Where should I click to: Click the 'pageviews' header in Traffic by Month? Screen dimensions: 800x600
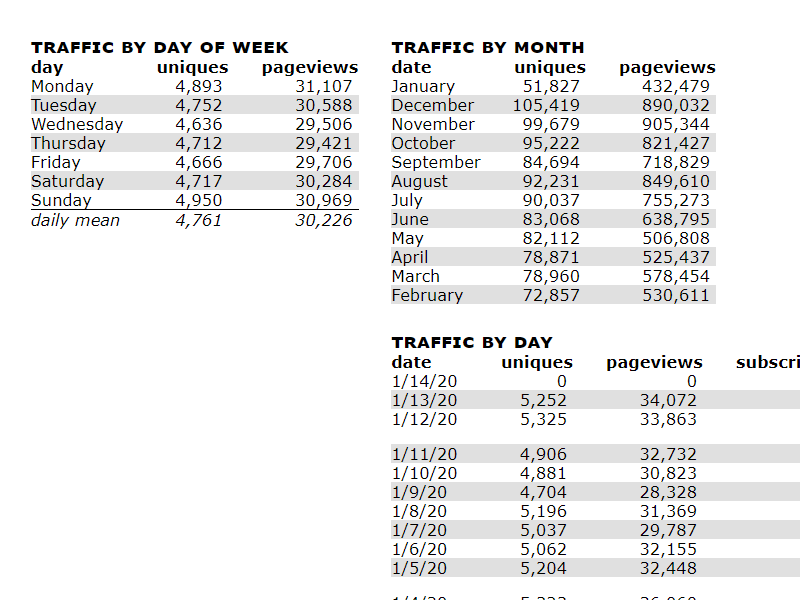pyautogui.click(x=667, y=67)
